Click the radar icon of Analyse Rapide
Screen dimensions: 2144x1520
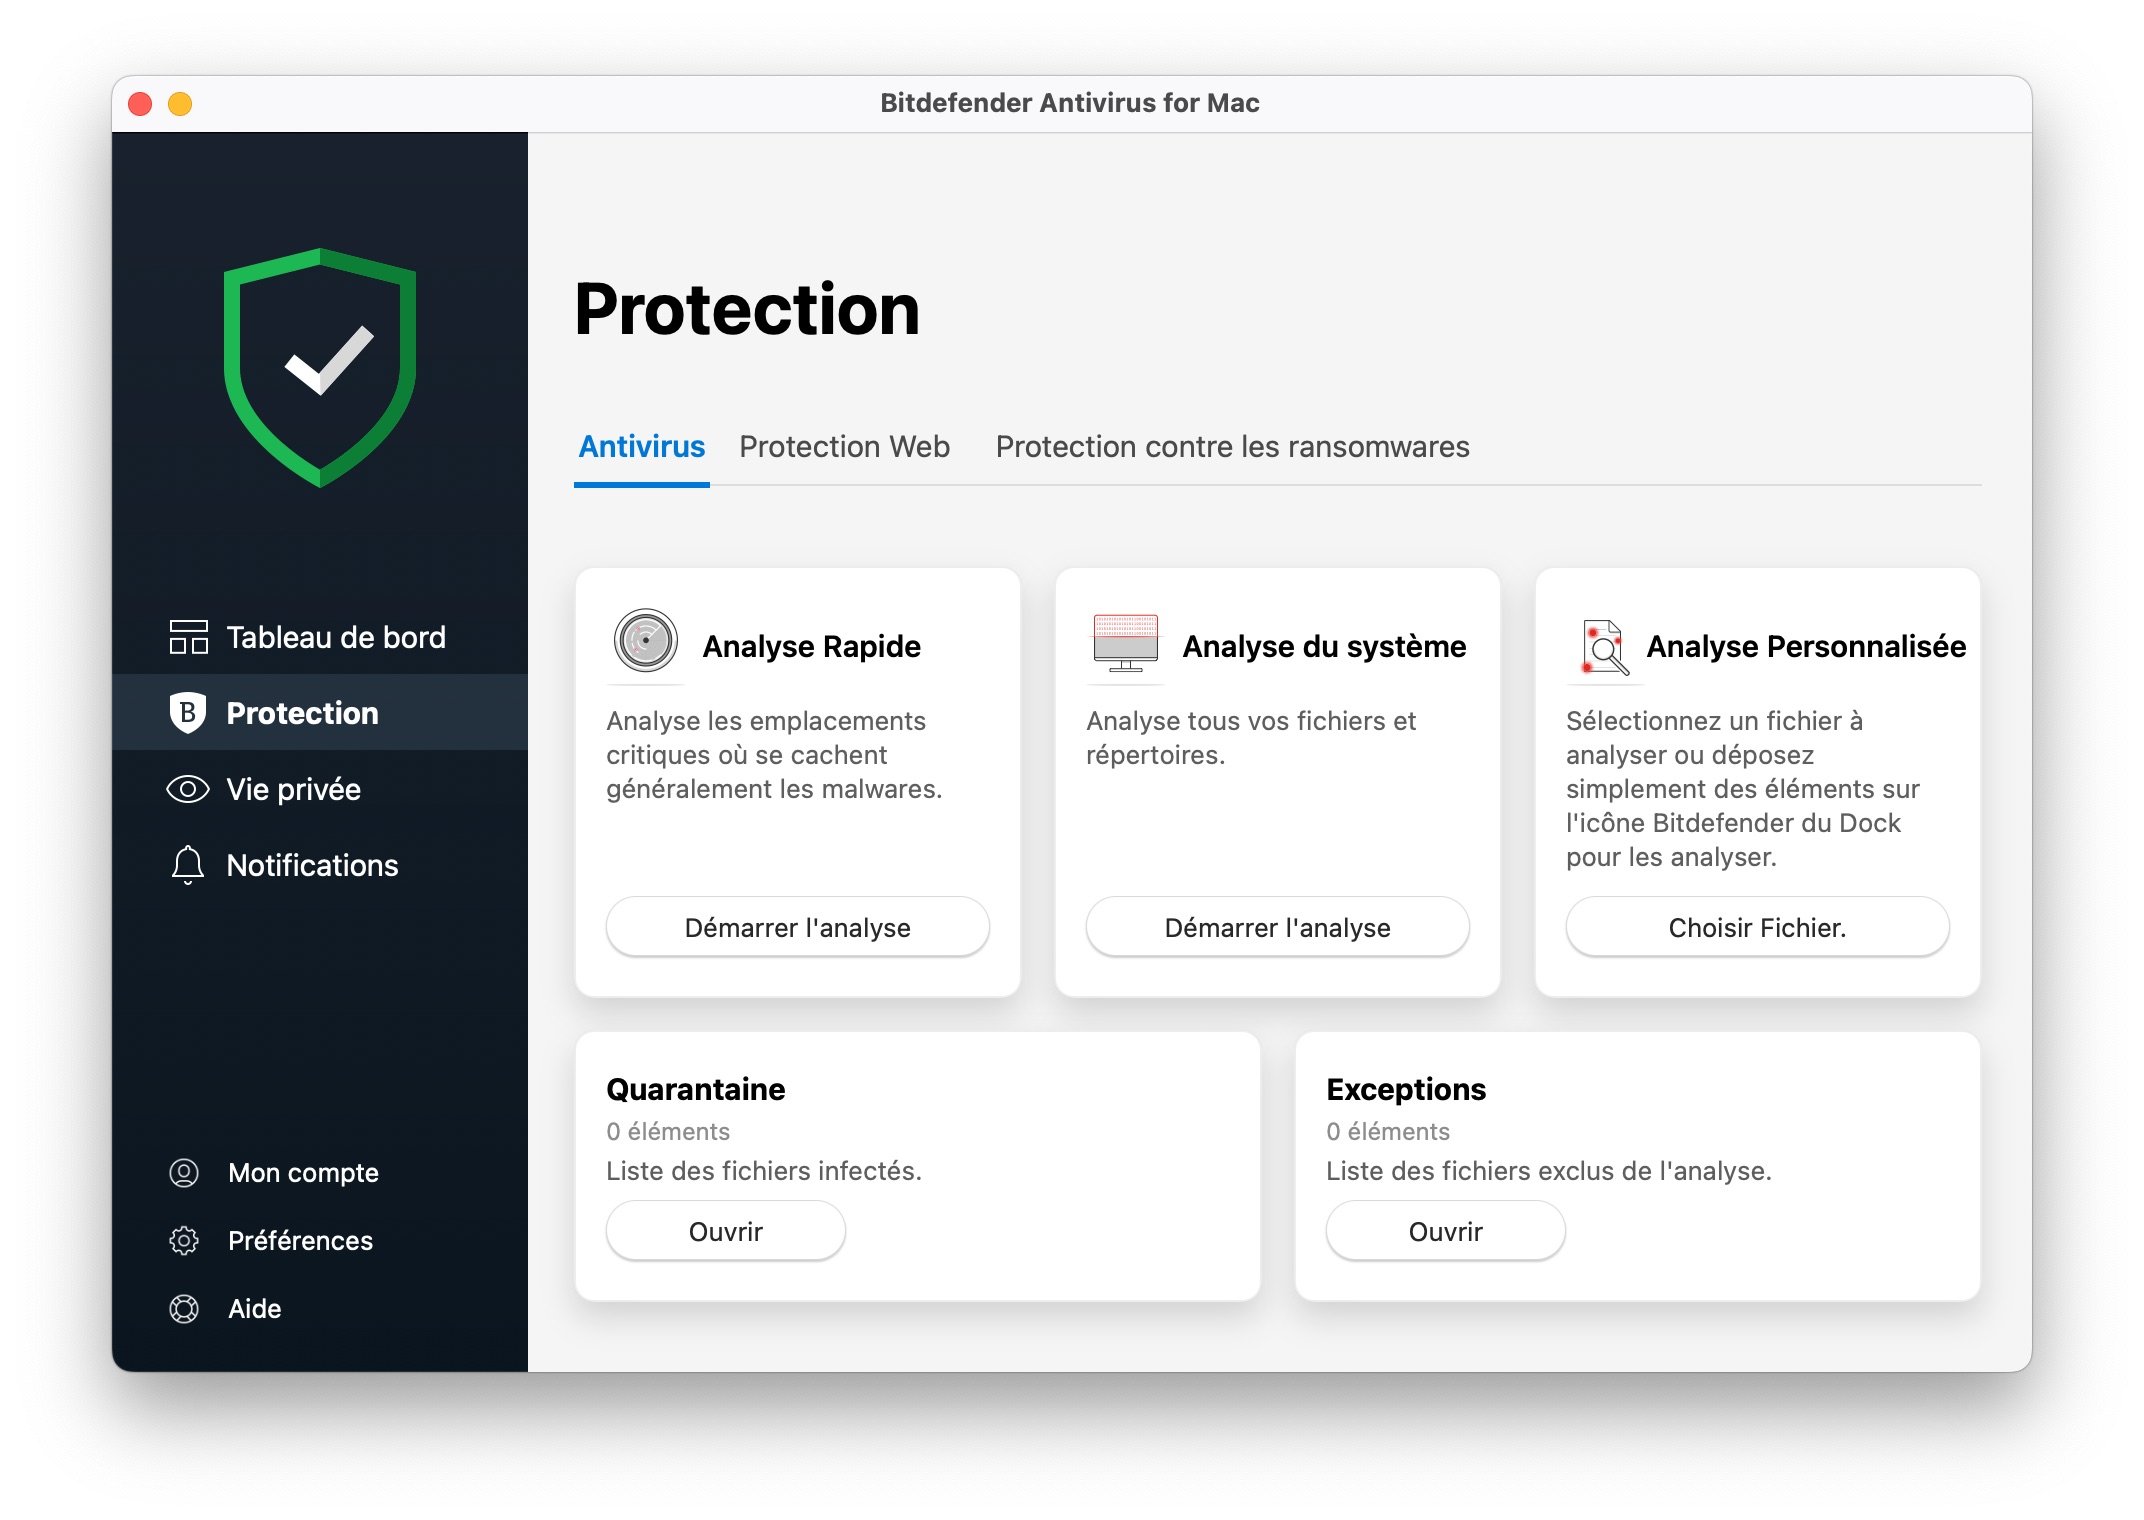pyautogui.click(x=646, y=645)
